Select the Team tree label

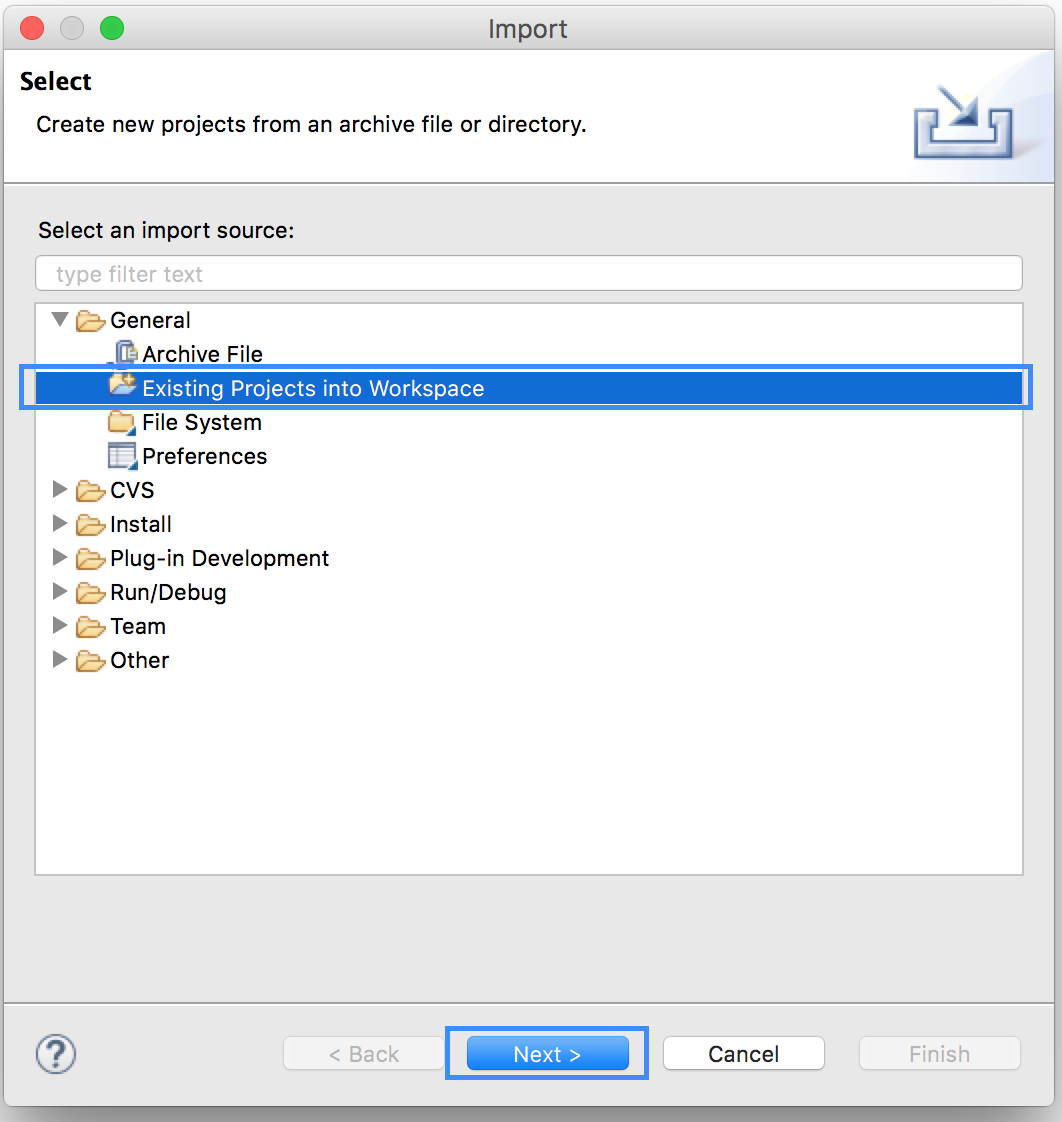pos(138,627)
